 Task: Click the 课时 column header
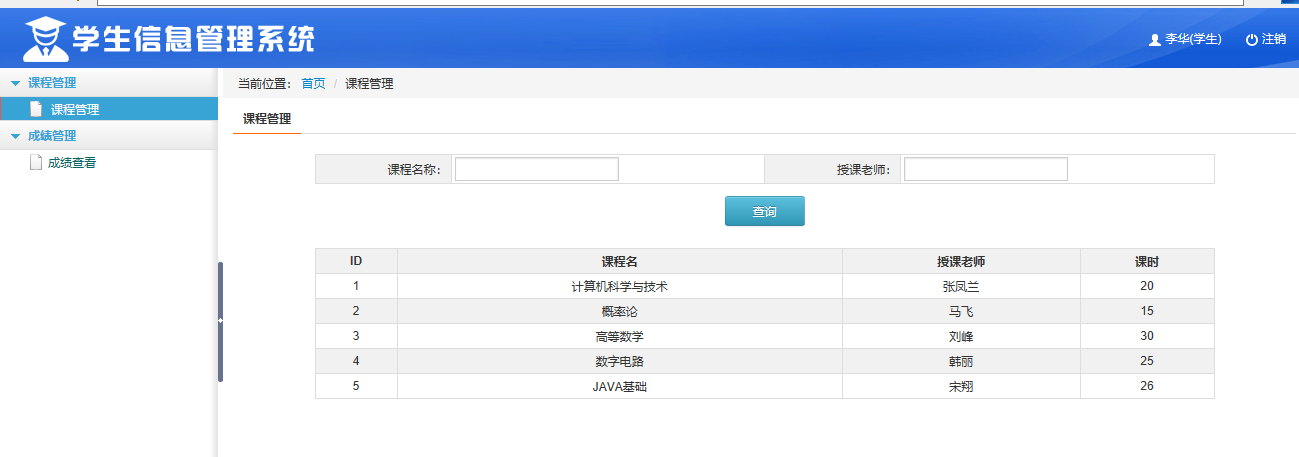click(x=1147, y=261)
